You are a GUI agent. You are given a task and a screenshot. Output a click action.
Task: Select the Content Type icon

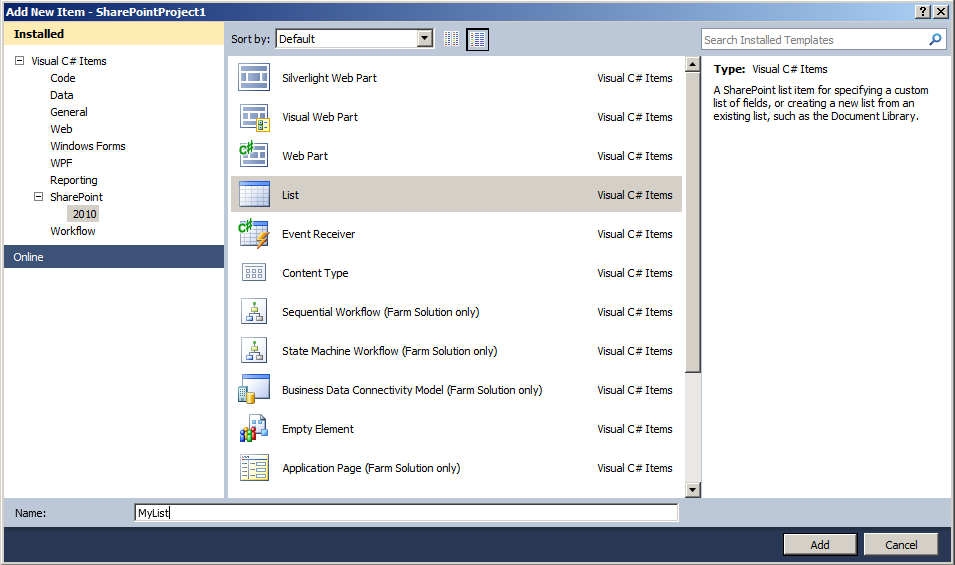(254, 273)
